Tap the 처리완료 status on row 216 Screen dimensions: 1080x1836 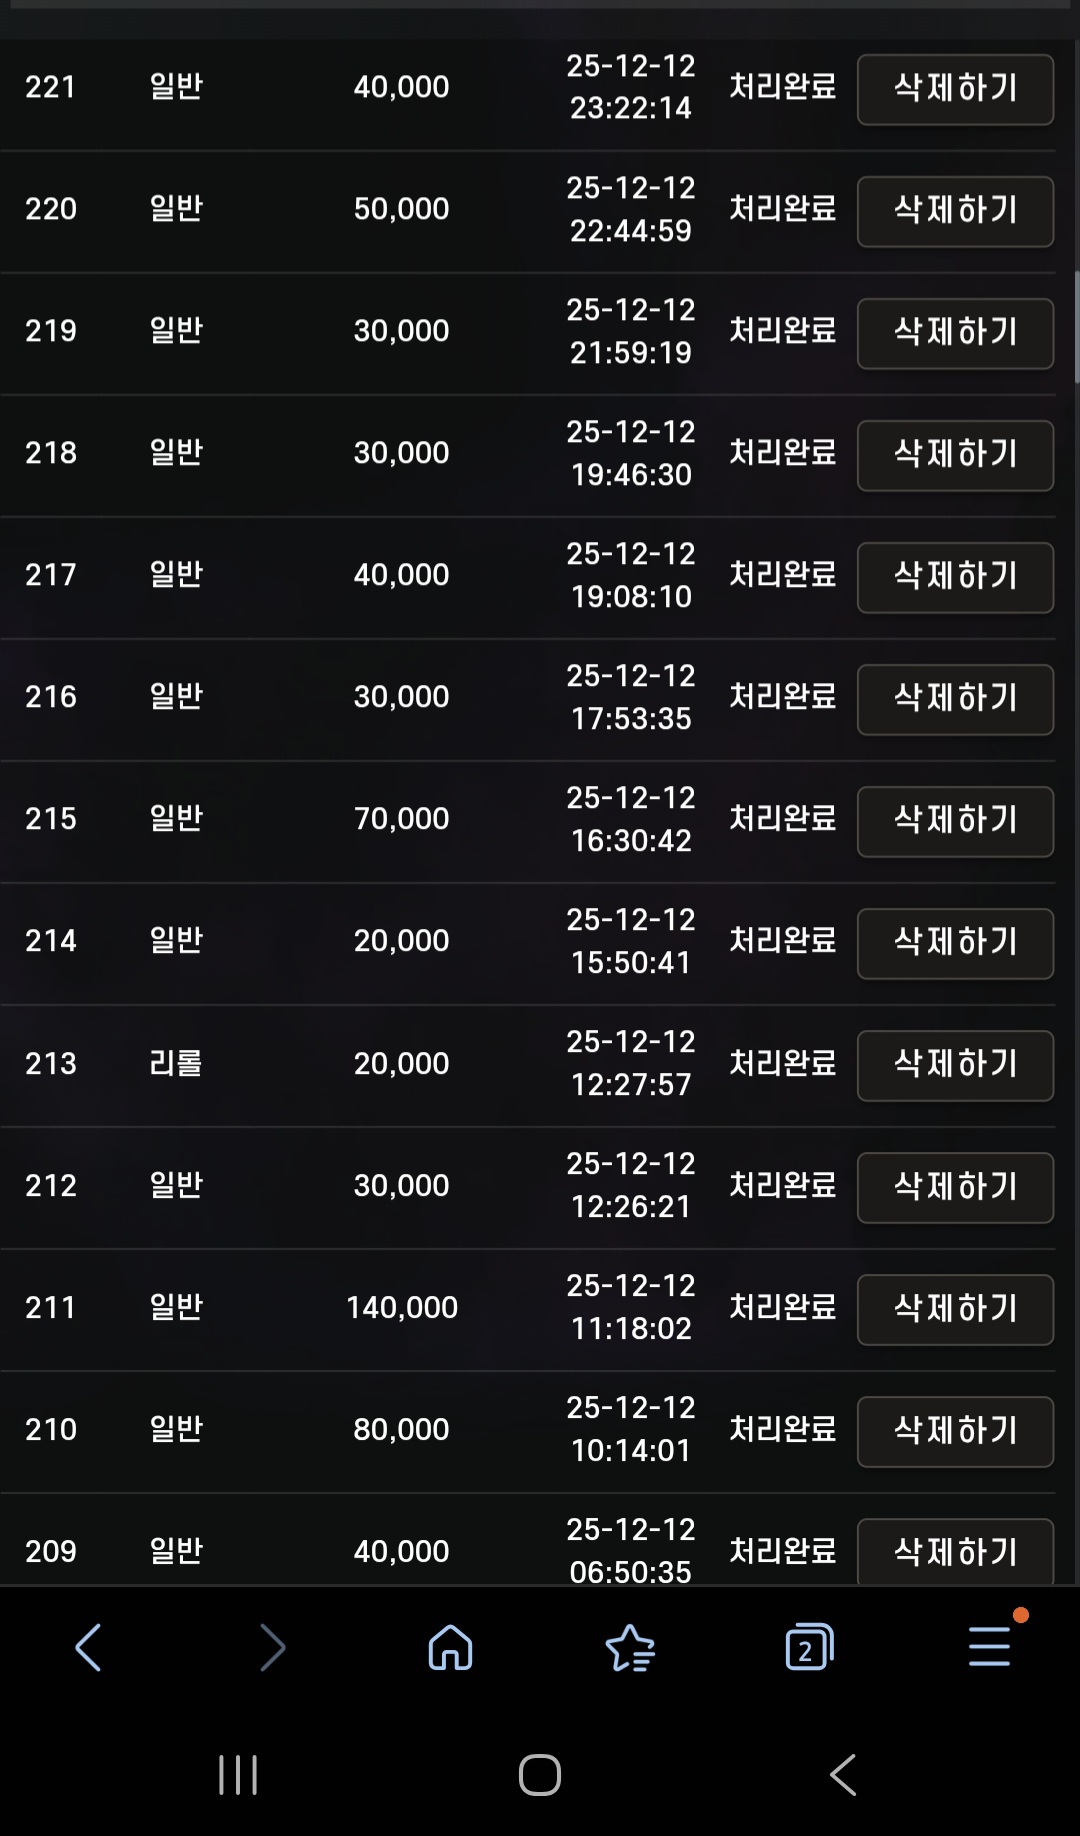(x=782, y=698)
